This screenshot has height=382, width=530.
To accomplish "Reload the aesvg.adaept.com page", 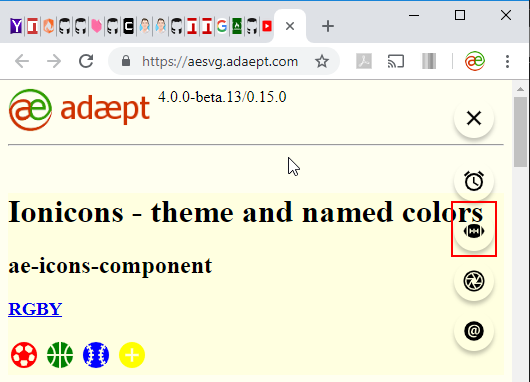I will [86, 62].
